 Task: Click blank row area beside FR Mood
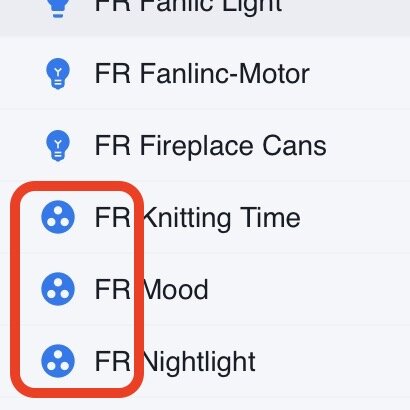(308, 289)
